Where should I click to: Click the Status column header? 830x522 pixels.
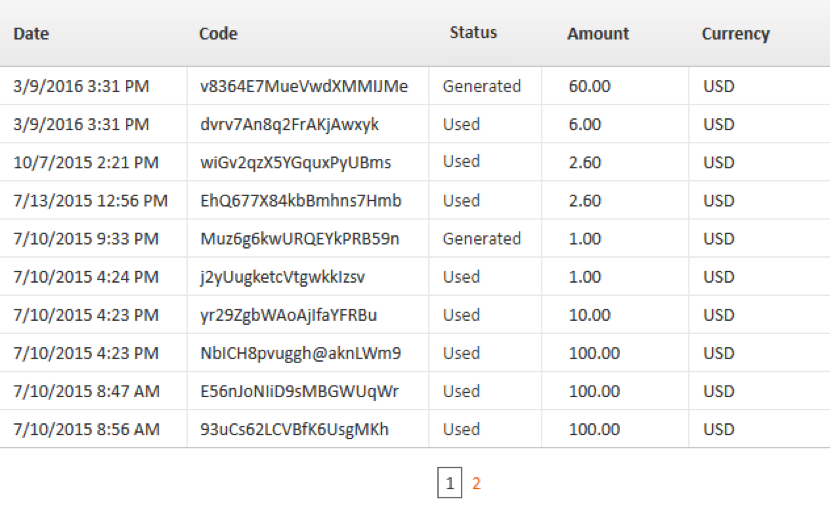473,33
